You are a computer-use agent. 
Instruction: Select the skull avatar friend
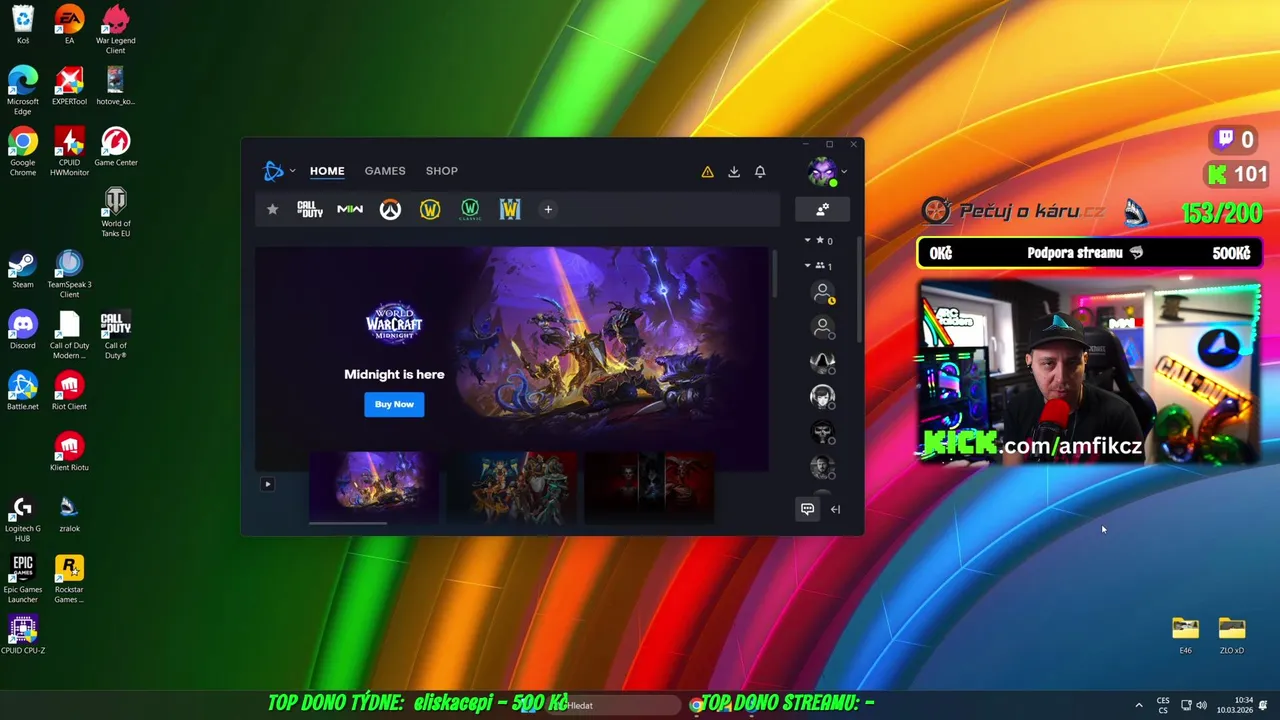pyautogui.click(x=822, y=431)
